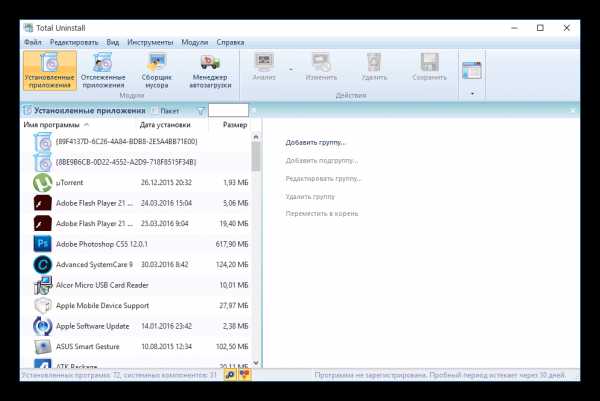
Task: Click the filter funnel icon
Action: point(201,111)
